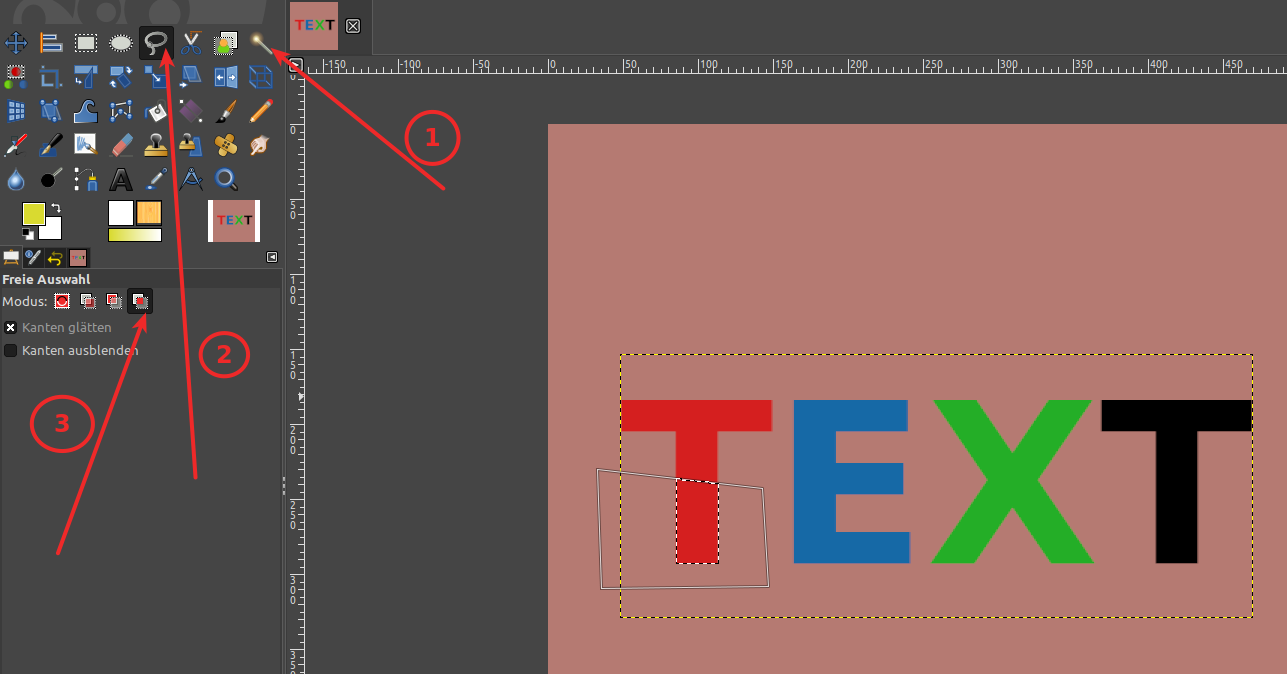Screen dimensions: 1287x674
Task: Select the Perspective Clone tool
Action: point(191,145)
